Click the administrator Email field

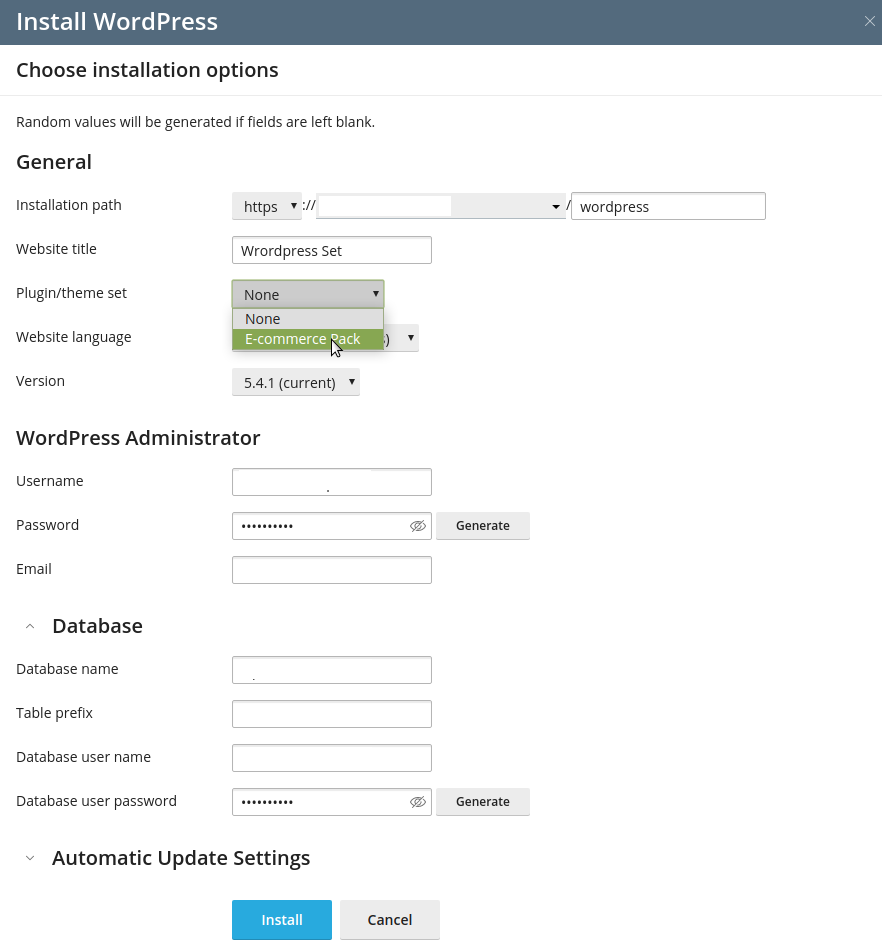tap(331, 570)
